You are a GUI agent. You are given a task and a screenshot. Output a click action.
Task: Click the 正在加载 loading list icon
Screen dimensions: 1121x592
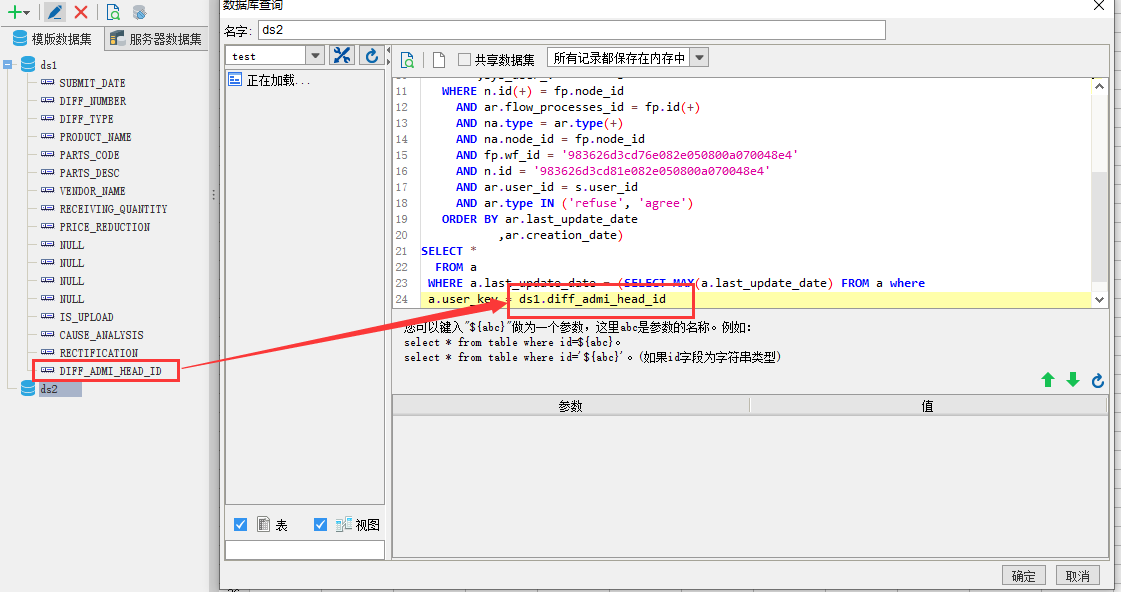pyautogui.click(x=234, y=79)
